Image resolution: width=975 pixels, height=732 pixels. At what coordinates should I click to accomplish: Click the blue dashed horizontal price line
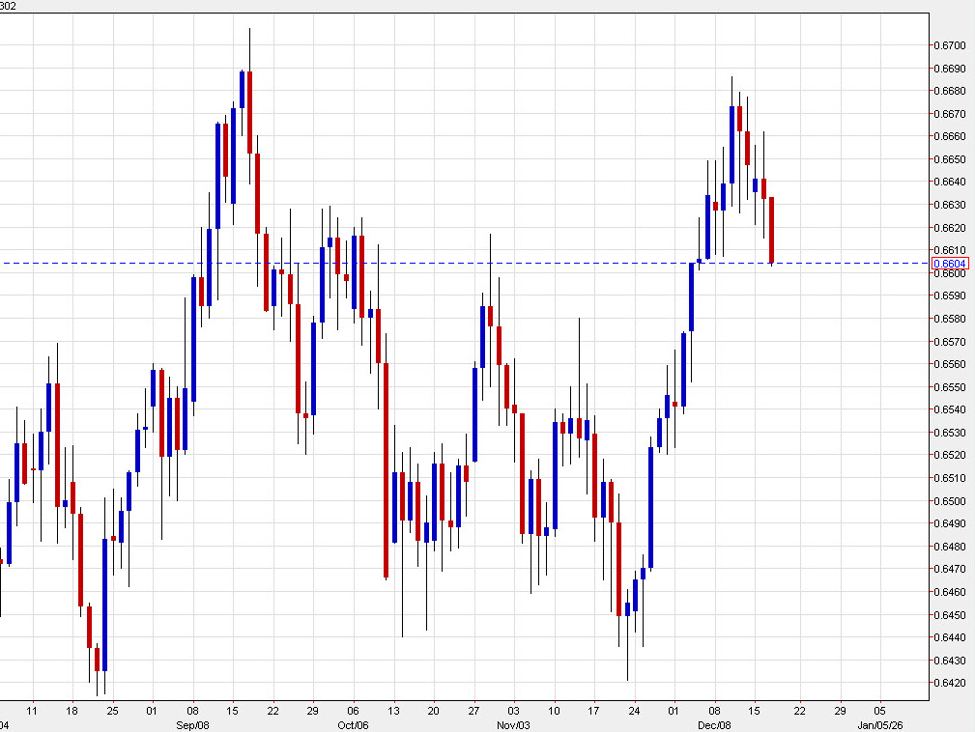point(500,263)
